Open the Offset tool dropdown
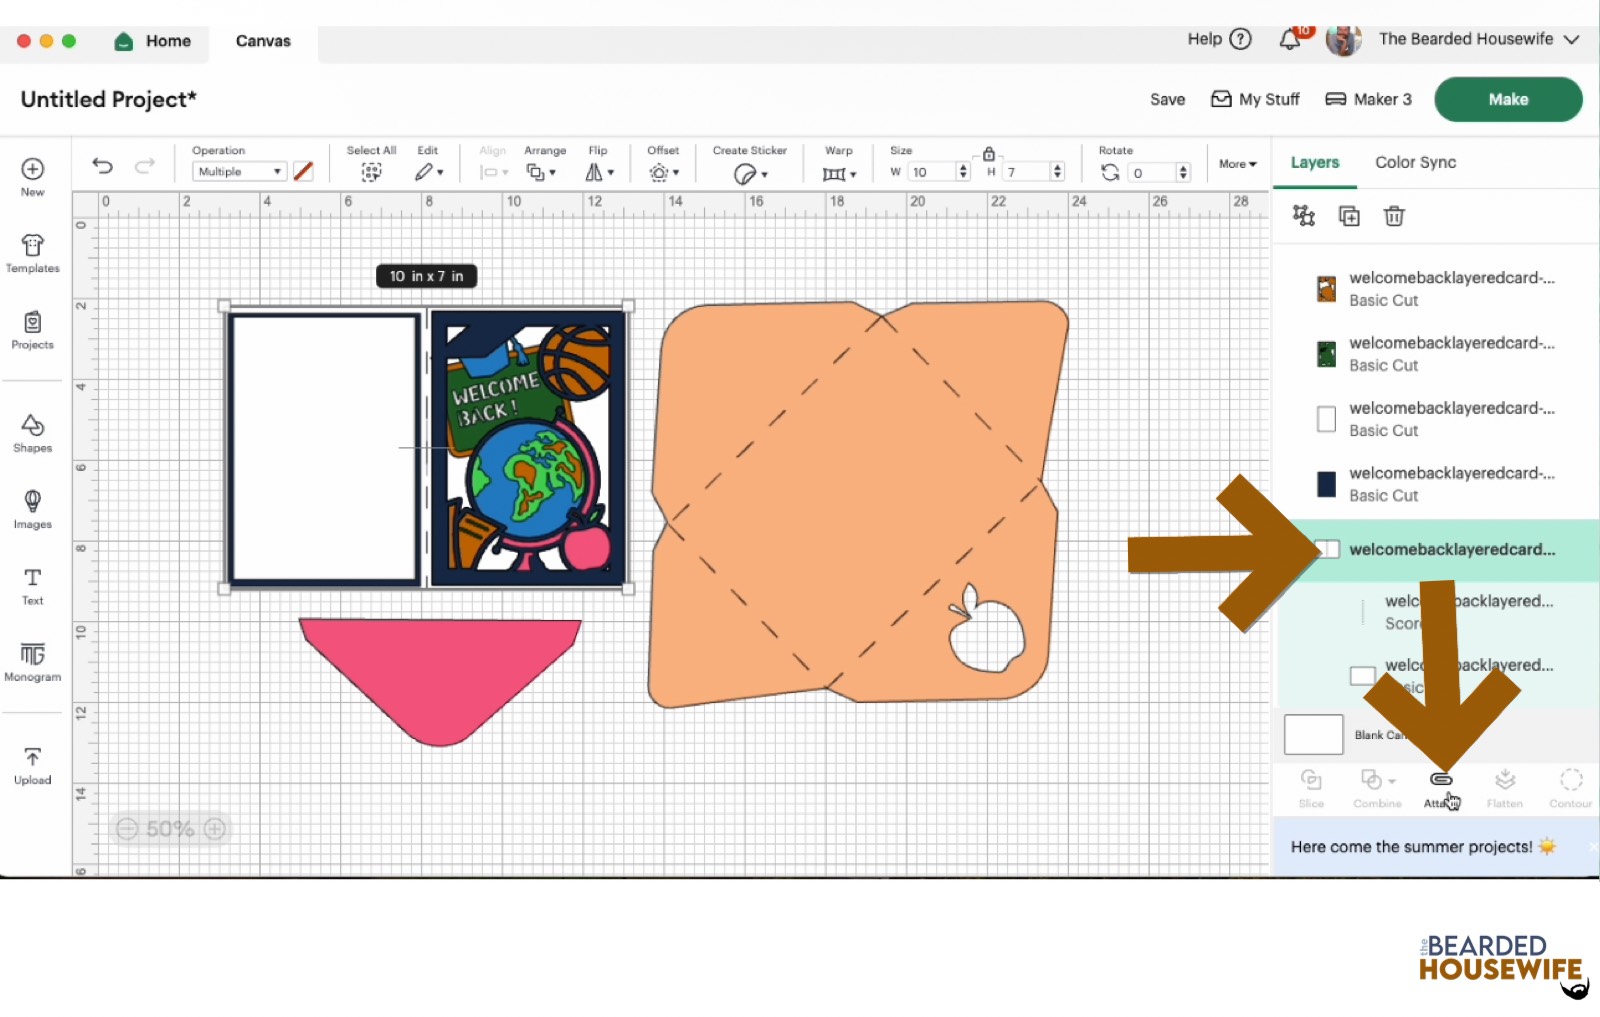The image size is (1600, 1017). (663, 173)
